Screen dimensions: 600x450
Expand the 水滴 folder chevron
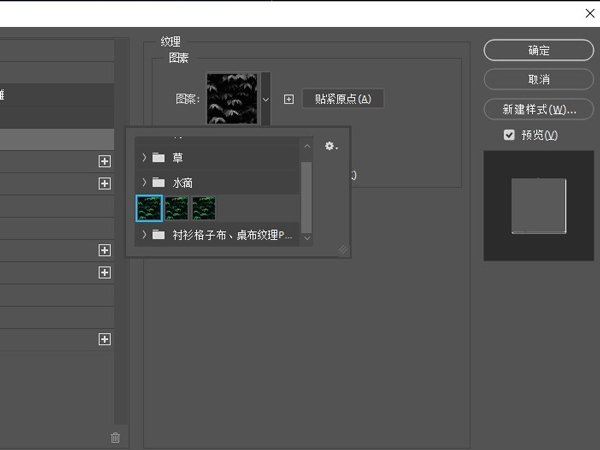[x=144, y=183]
